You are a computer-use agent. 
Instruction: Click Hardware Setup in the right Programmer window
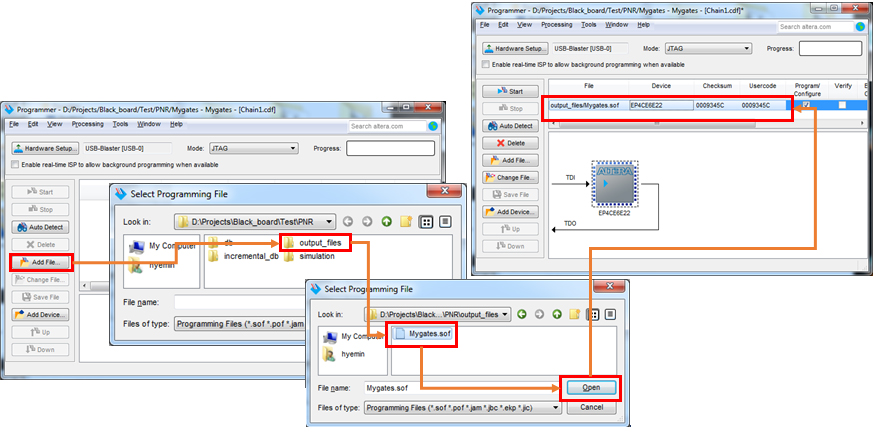516,49
